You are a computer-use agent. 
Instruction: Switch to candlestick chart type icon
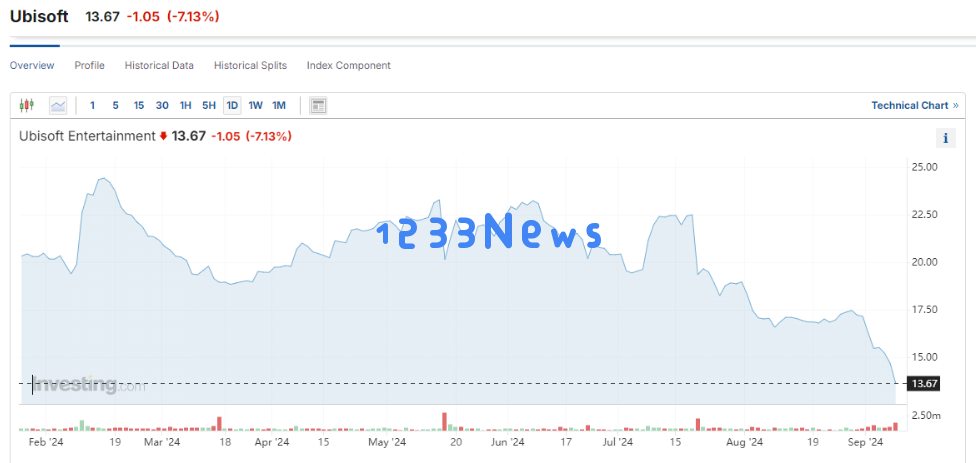coord(26,105)
